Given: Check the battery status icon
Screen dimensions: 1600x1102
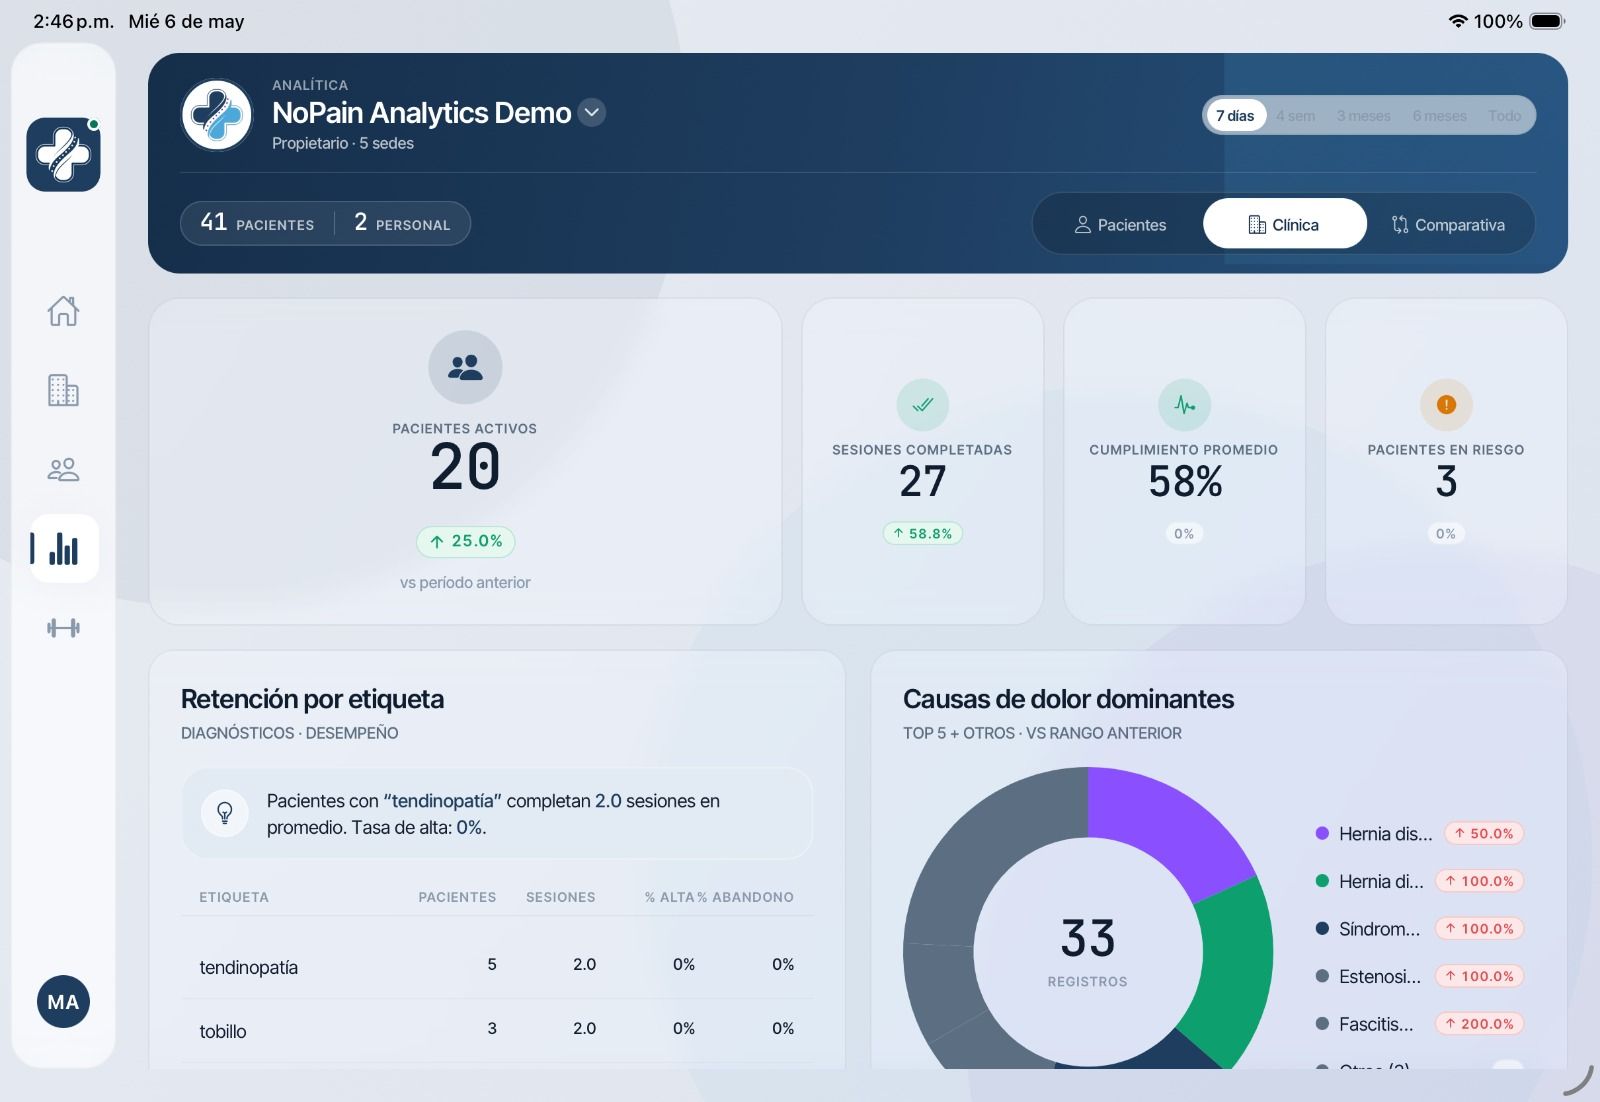Looking at the screenshot, I should coord(1547,21).
